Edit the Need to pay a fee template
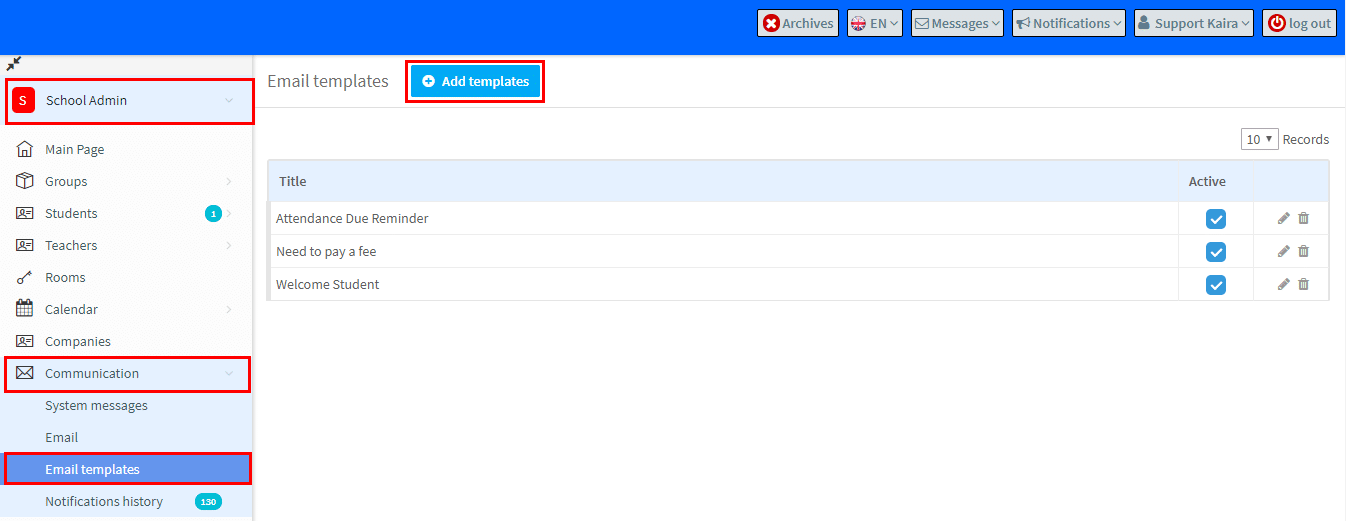 tap(1284, 251)
